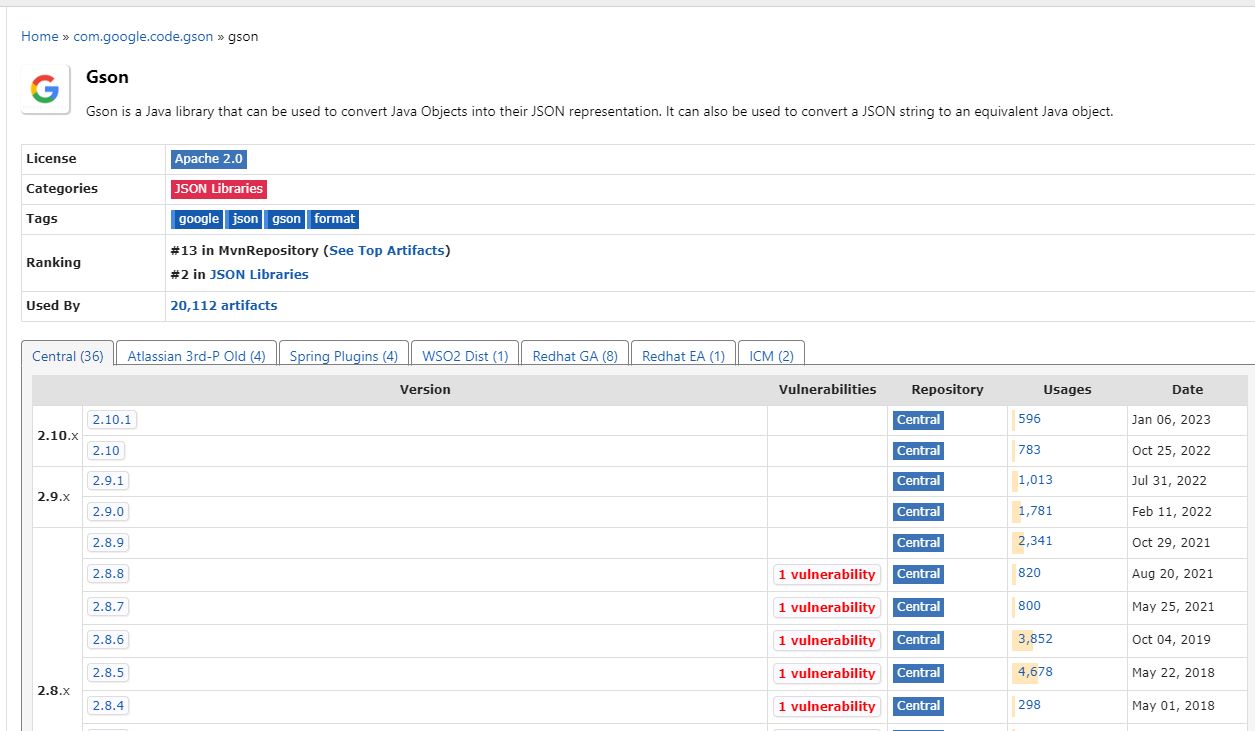Switch to Central (36) tab
Screen dimensions: 1255x731
68,356
